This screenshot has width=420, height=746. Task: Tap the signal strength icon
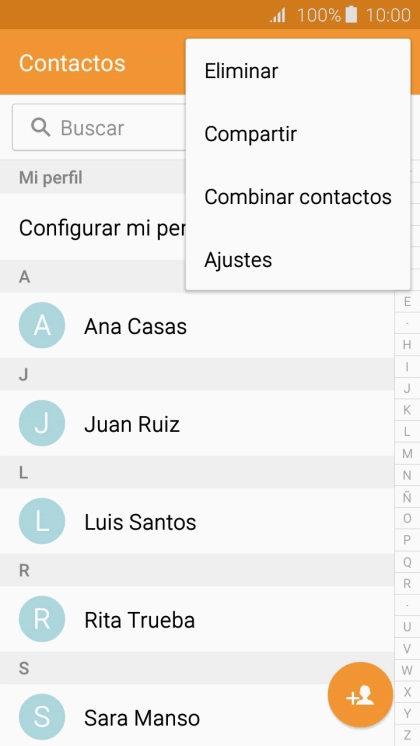278,15
